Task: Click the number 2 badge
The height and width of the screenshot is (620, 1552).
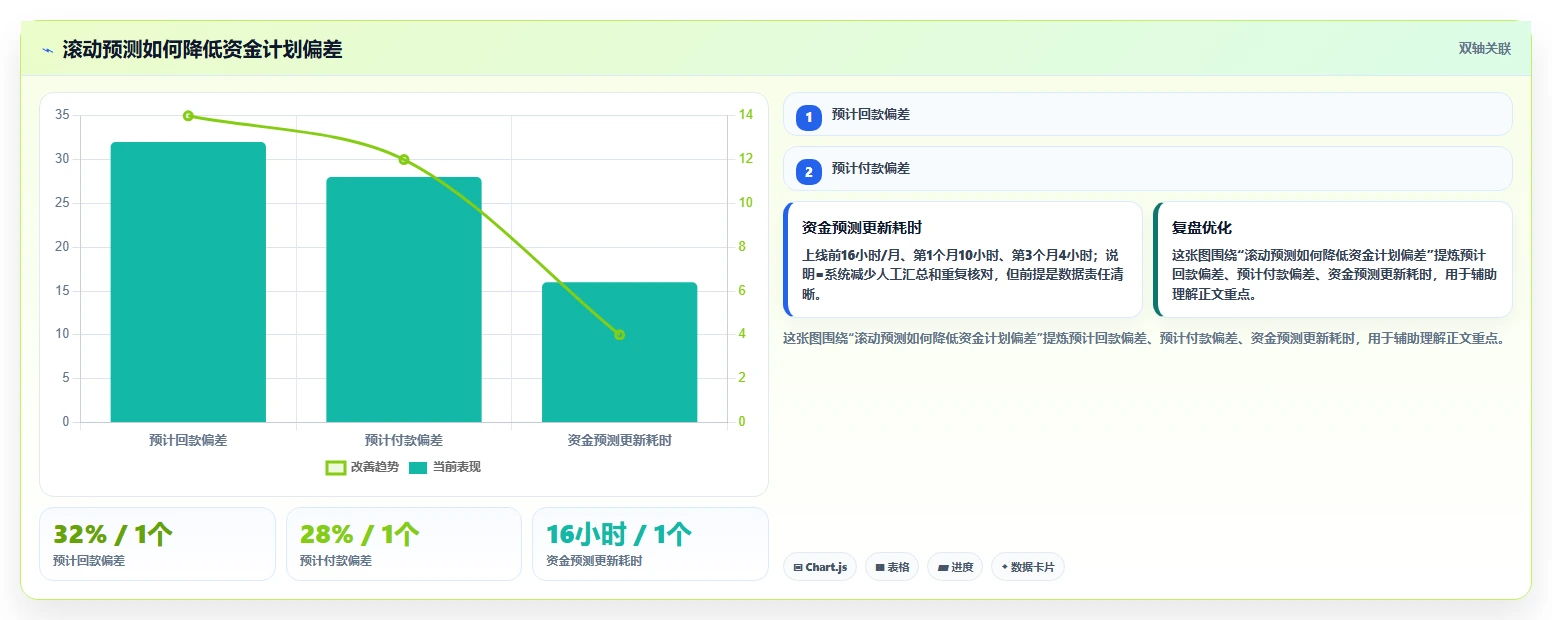Action: (x=809, y=172)
